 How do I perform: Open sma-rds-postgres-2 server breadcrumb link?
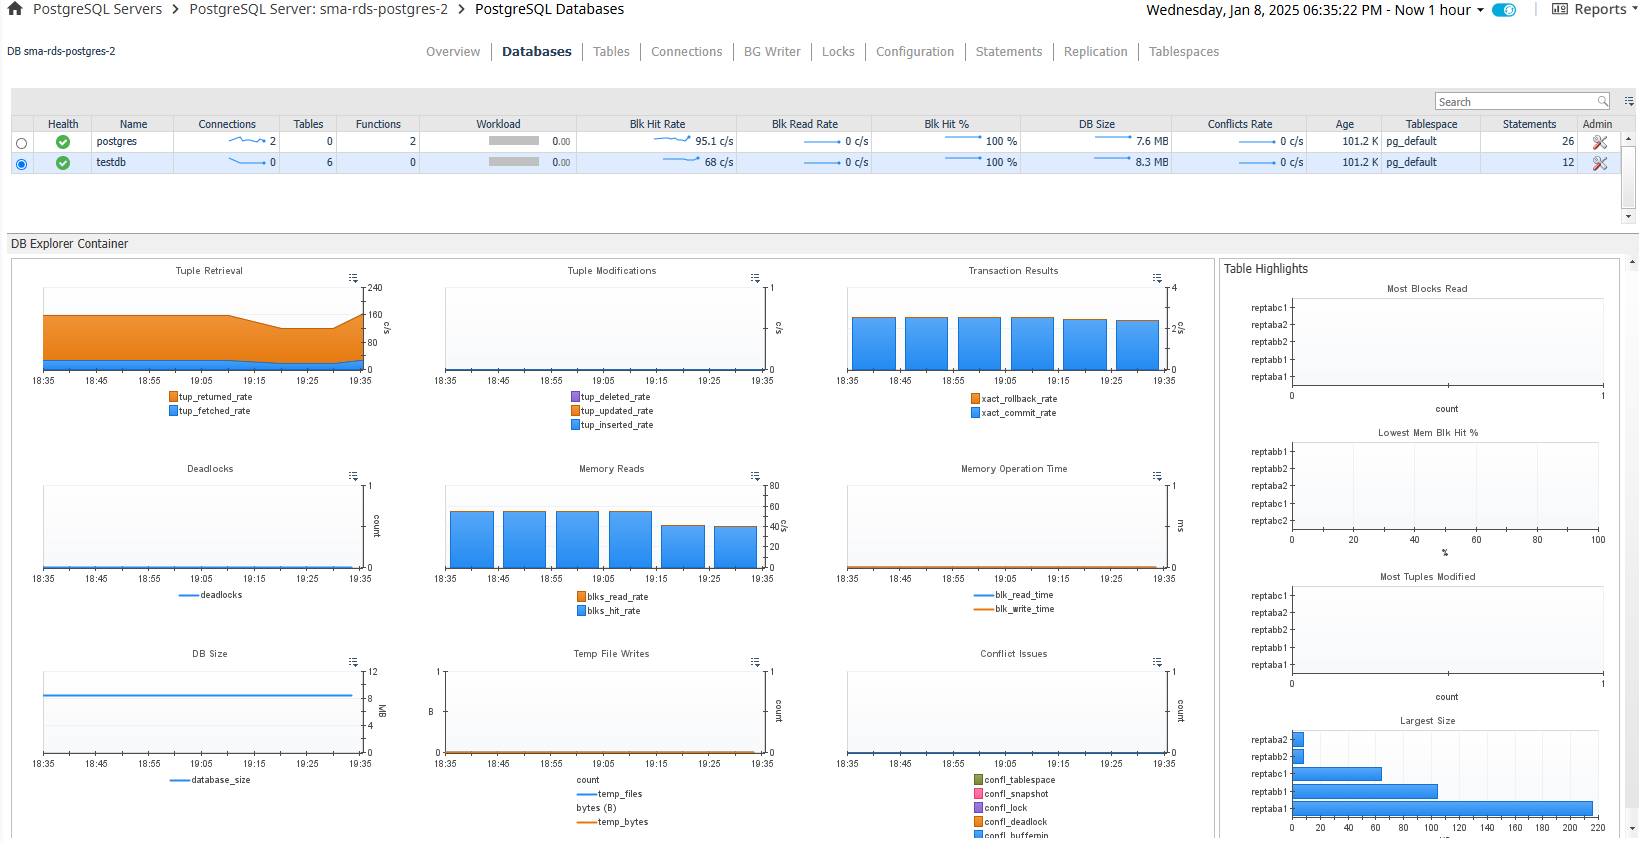(318, 9)
